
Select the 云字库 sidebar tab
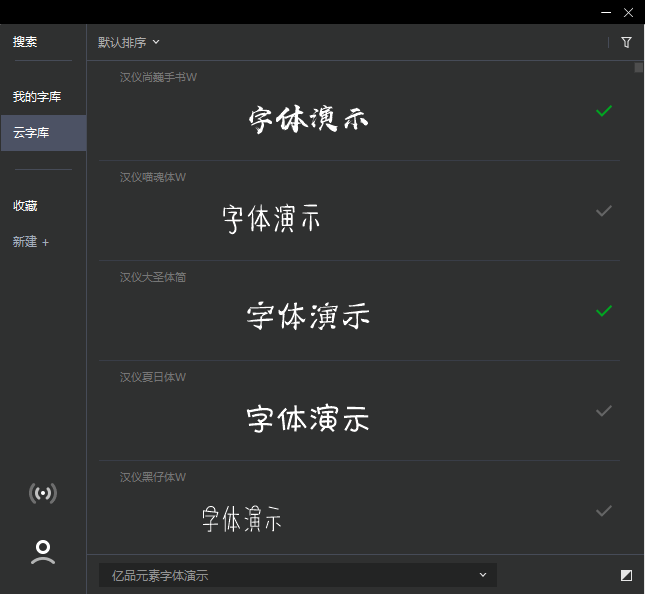tap(43, 133)
